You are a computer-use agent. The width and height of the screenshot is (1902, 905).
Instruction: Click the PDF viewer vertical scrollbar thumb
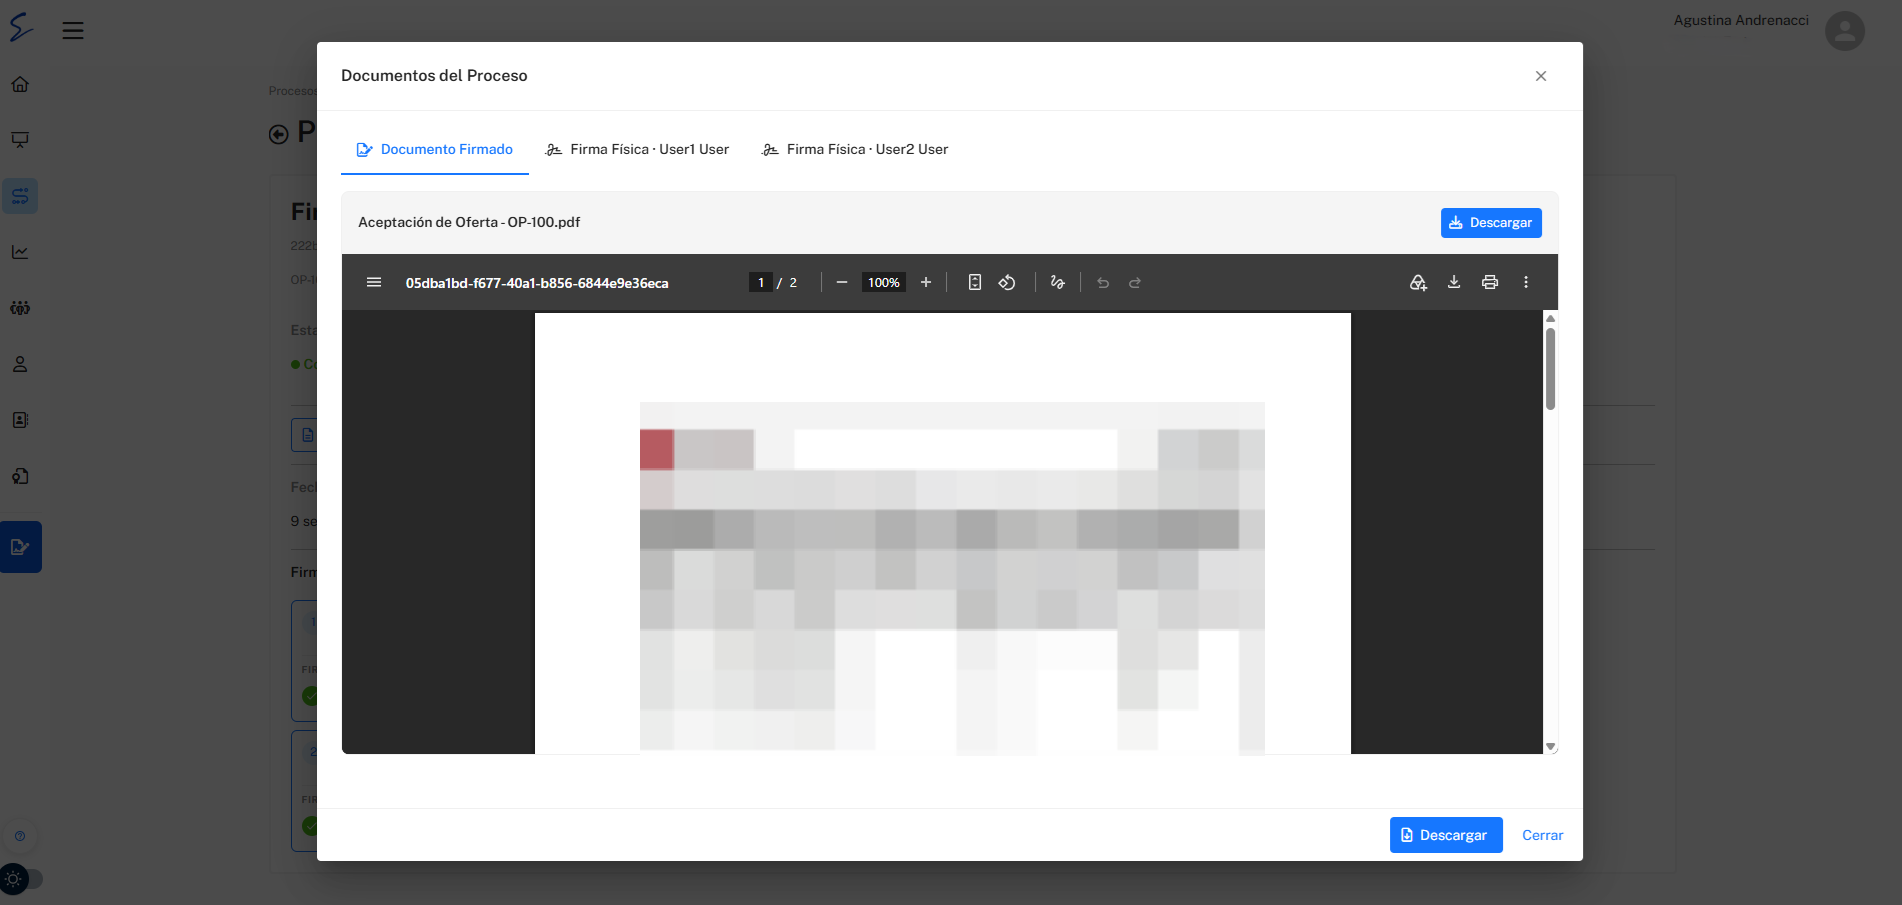(x=1550, y=368)
